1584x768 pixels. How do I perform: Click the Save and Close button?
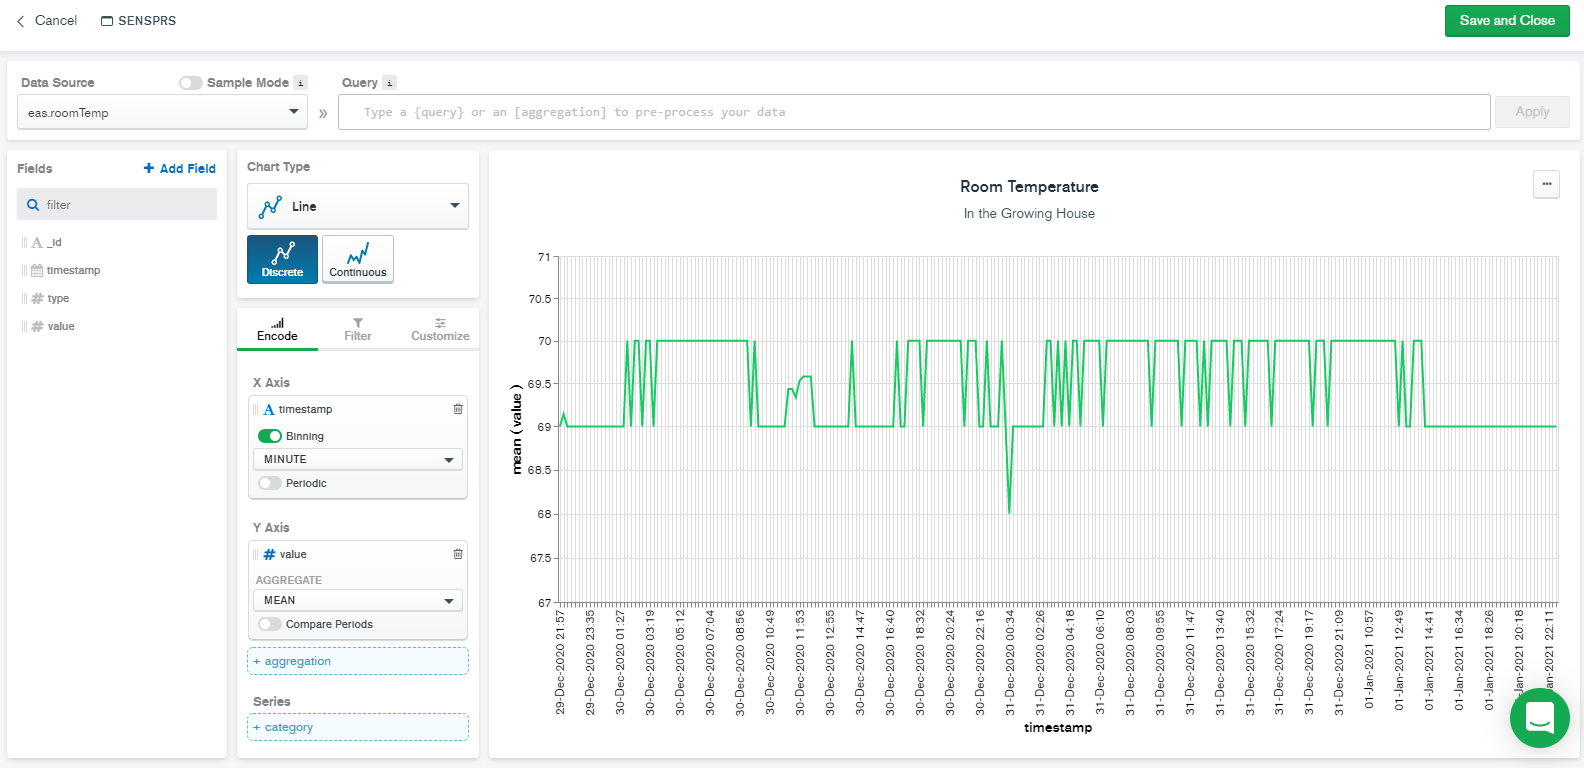pyautogui.click(x=1506, y=21)
